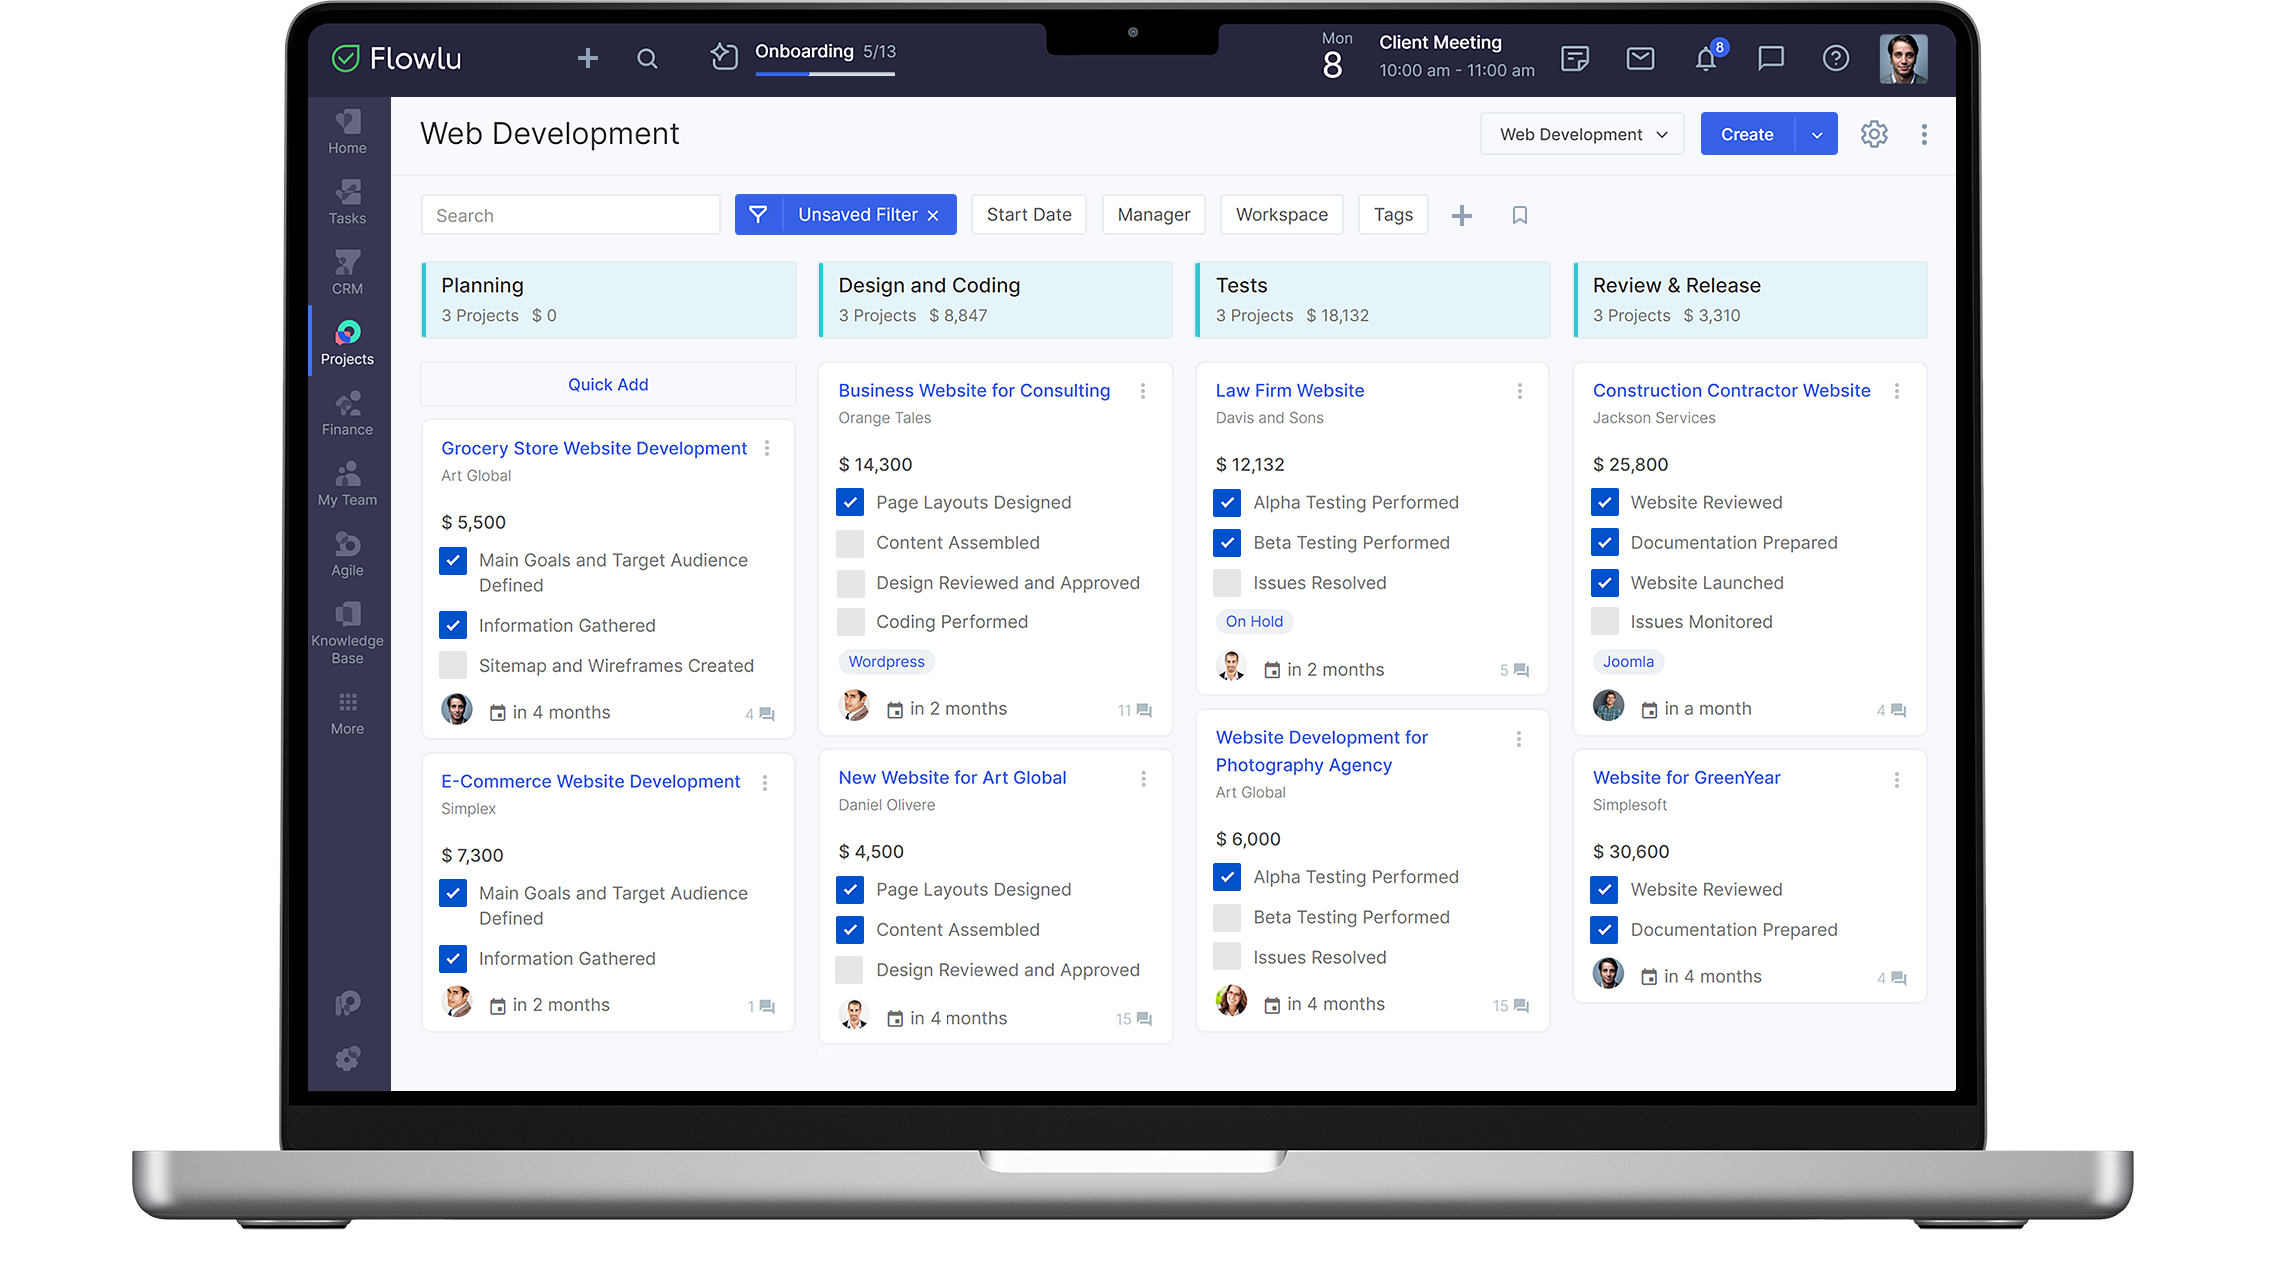Open the global search magnifier

point(646,58)
